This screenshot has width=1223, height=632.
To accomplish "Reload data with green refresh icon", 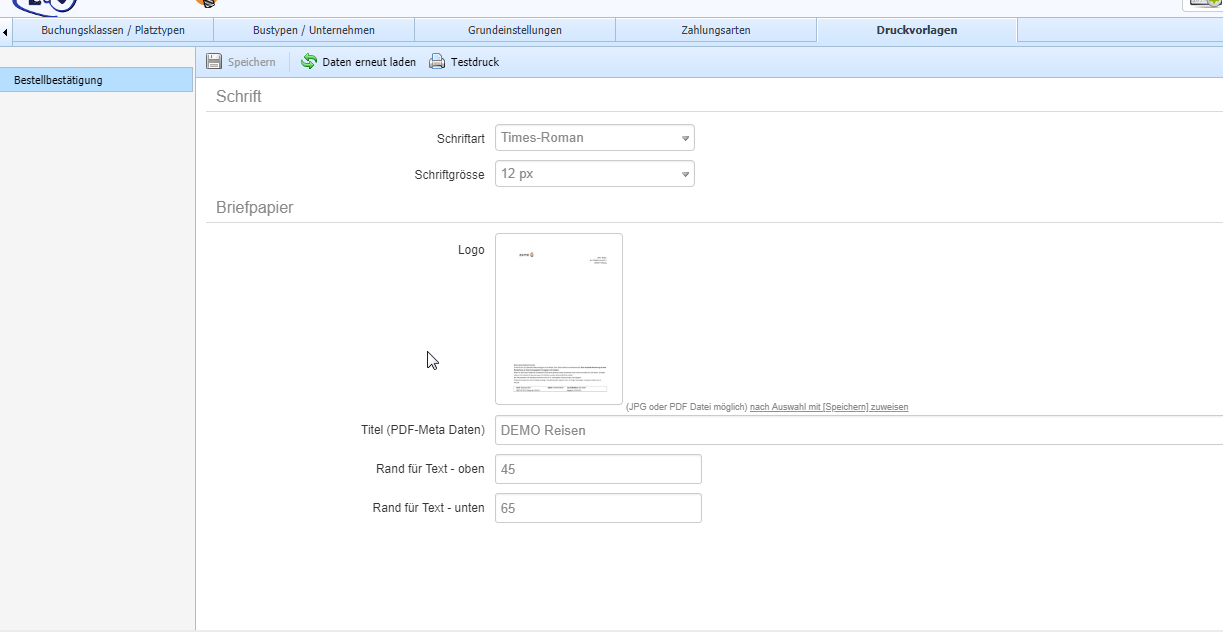I will point(309,62).
